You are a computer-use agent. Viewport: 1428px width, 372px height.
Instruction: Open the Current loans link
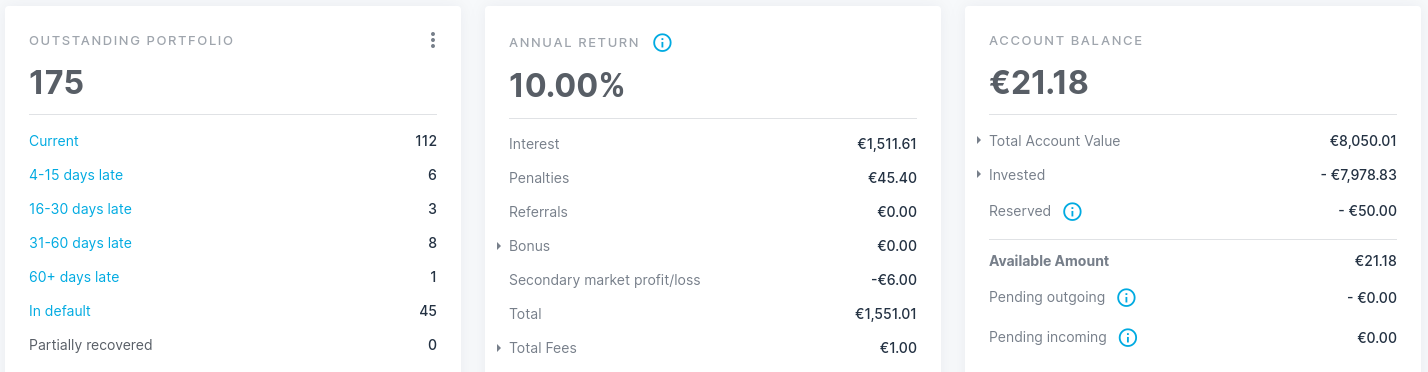[54, 141]
